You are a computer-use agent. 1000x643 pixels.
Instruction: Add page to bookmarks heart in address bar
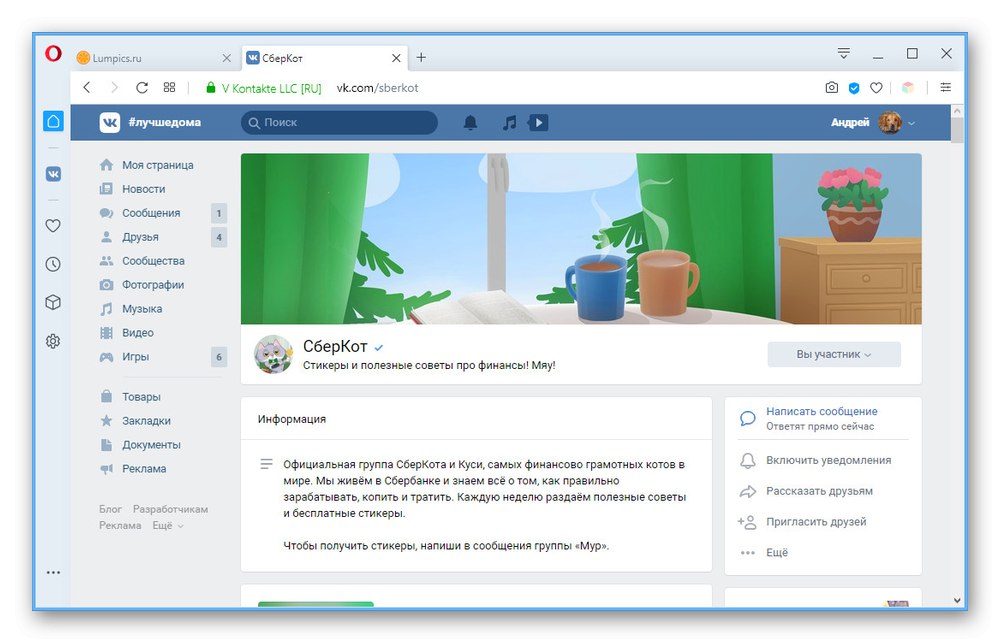click(876, 88)
